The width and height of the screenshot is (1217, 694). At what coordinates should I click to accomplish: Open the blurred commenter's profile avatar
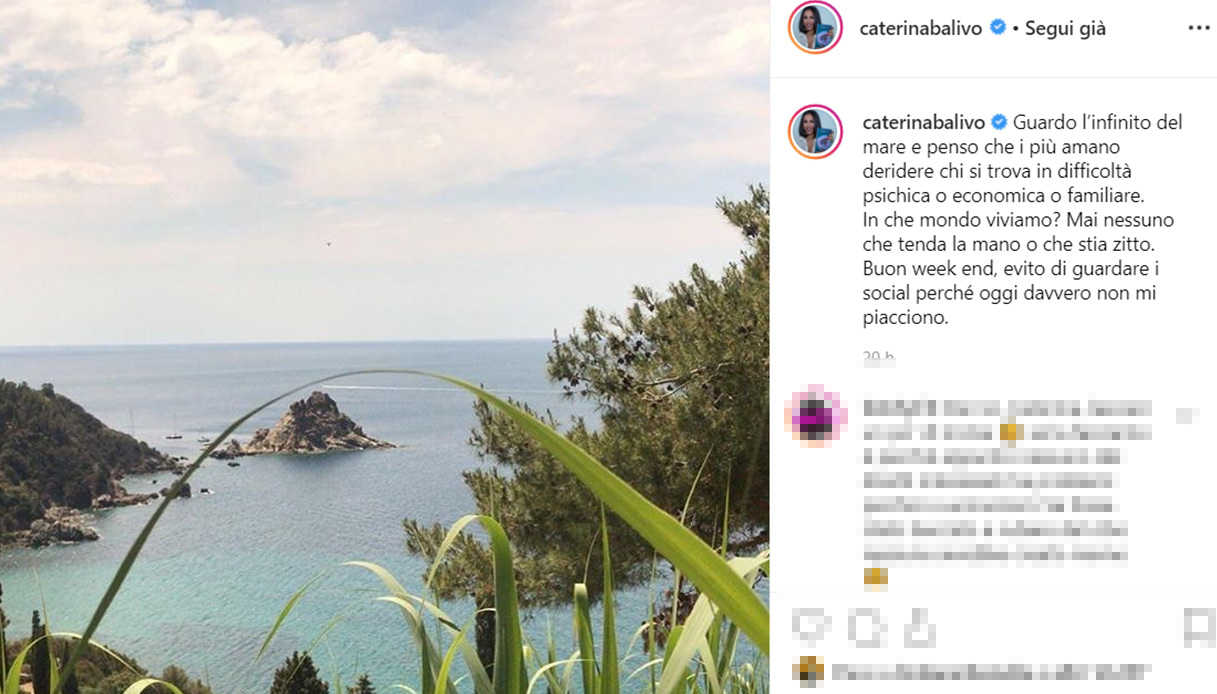(816, 414)
